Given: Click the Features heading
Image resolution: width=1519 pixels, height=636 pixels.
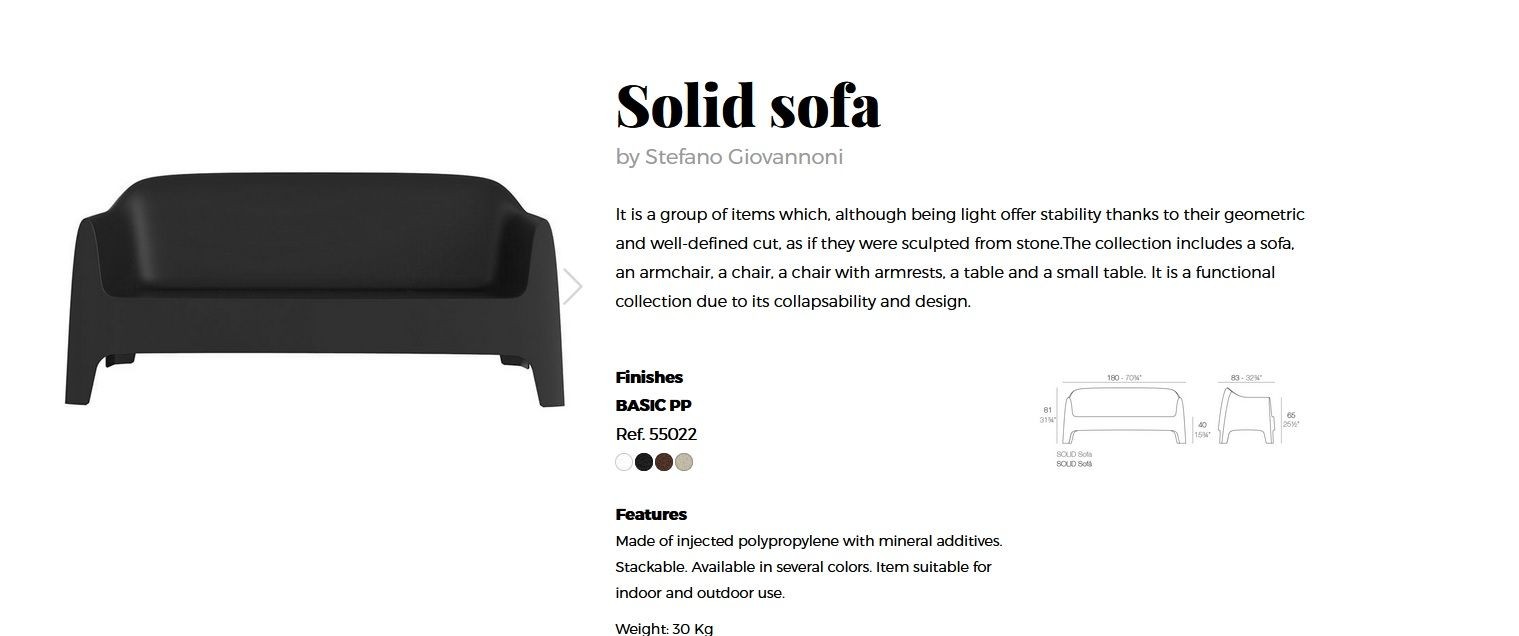Looking at the screenshot, I should point(651,514).
